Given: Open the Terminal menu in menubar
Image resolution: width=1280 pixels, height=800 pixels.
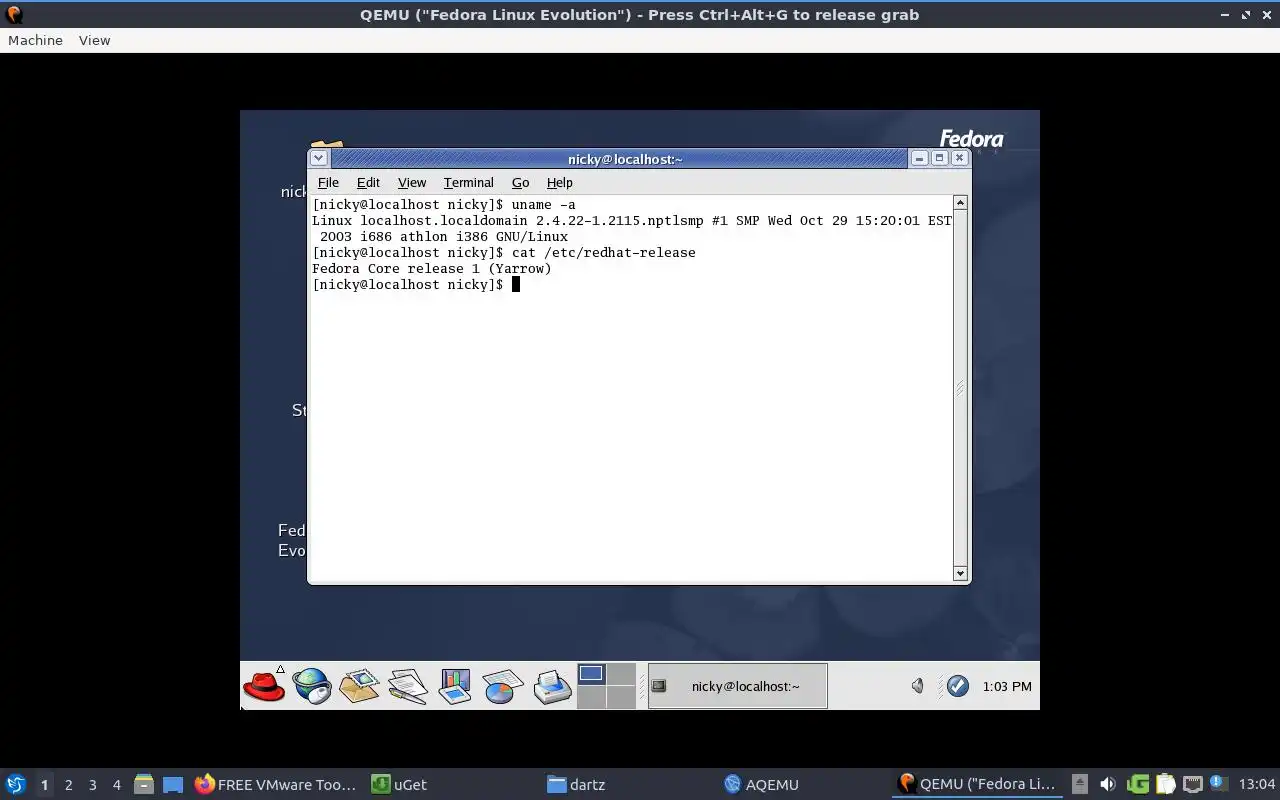Looking at the screenshot, I should (469, 182).
